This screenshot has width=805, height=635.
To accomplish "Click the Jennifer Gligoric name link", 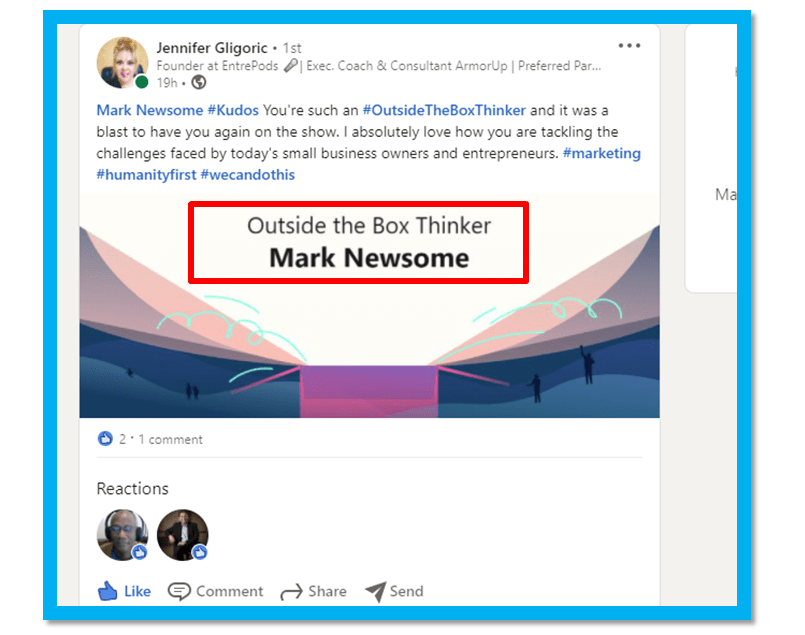I will point(212,48).
